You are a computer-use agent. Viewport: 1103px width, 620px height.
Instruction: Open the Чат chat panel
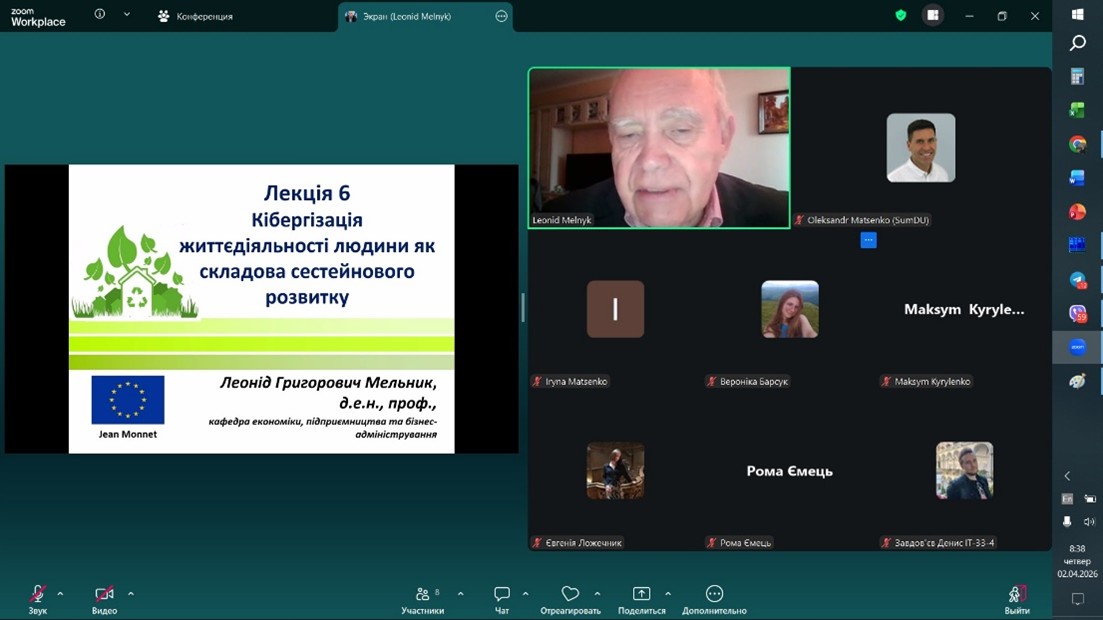[502, 594]
